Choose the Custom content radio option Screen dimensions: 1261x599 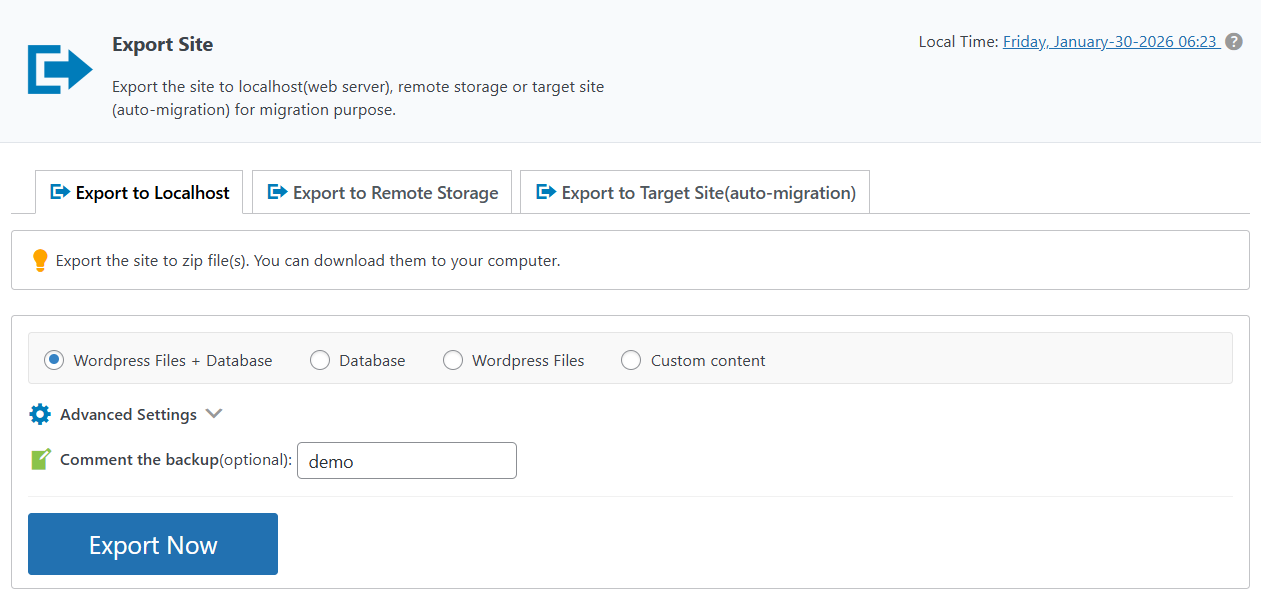tap(631, 360)
